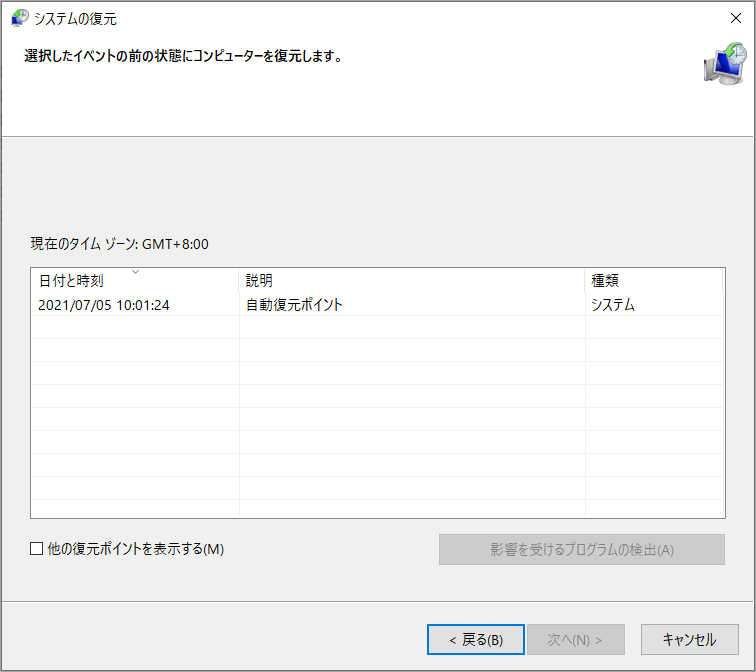Click the 種類 column header
This screenshot has height=672, width=756.
[654, 281]
